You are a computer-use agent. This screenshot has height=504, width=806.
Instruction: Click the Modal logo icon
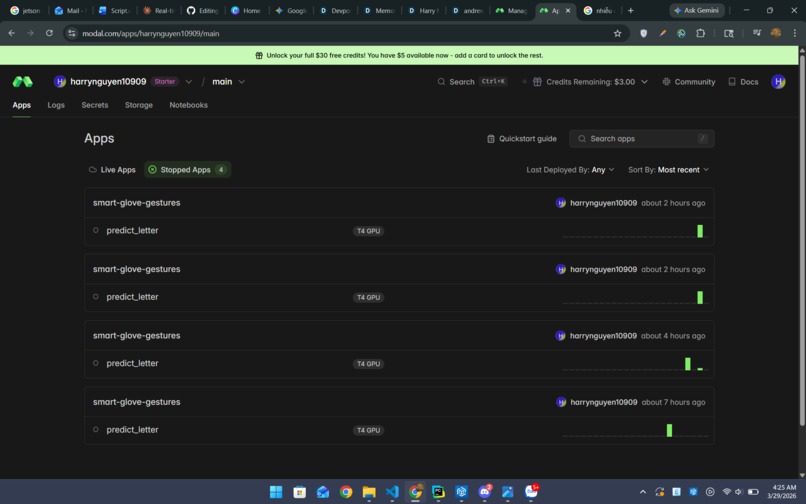coord(23,81)
